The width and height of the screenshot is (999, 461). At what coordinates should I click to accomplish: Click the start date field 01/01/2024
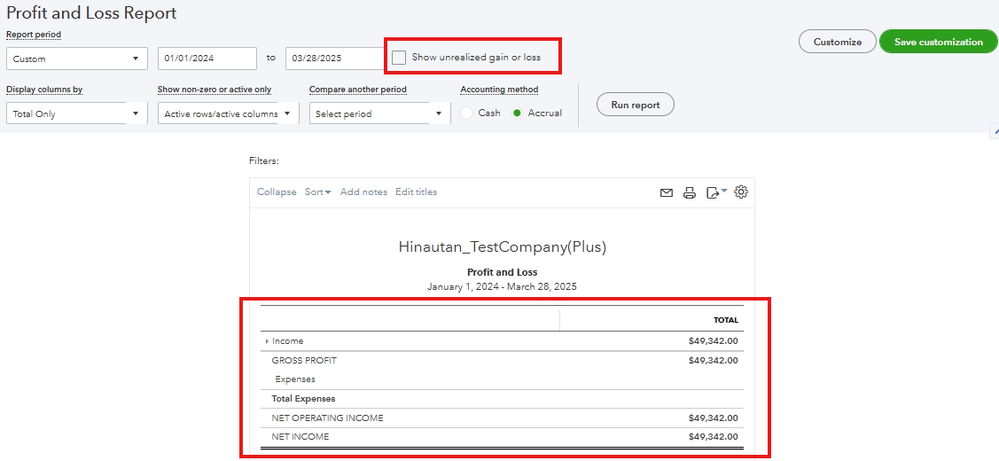207,58
